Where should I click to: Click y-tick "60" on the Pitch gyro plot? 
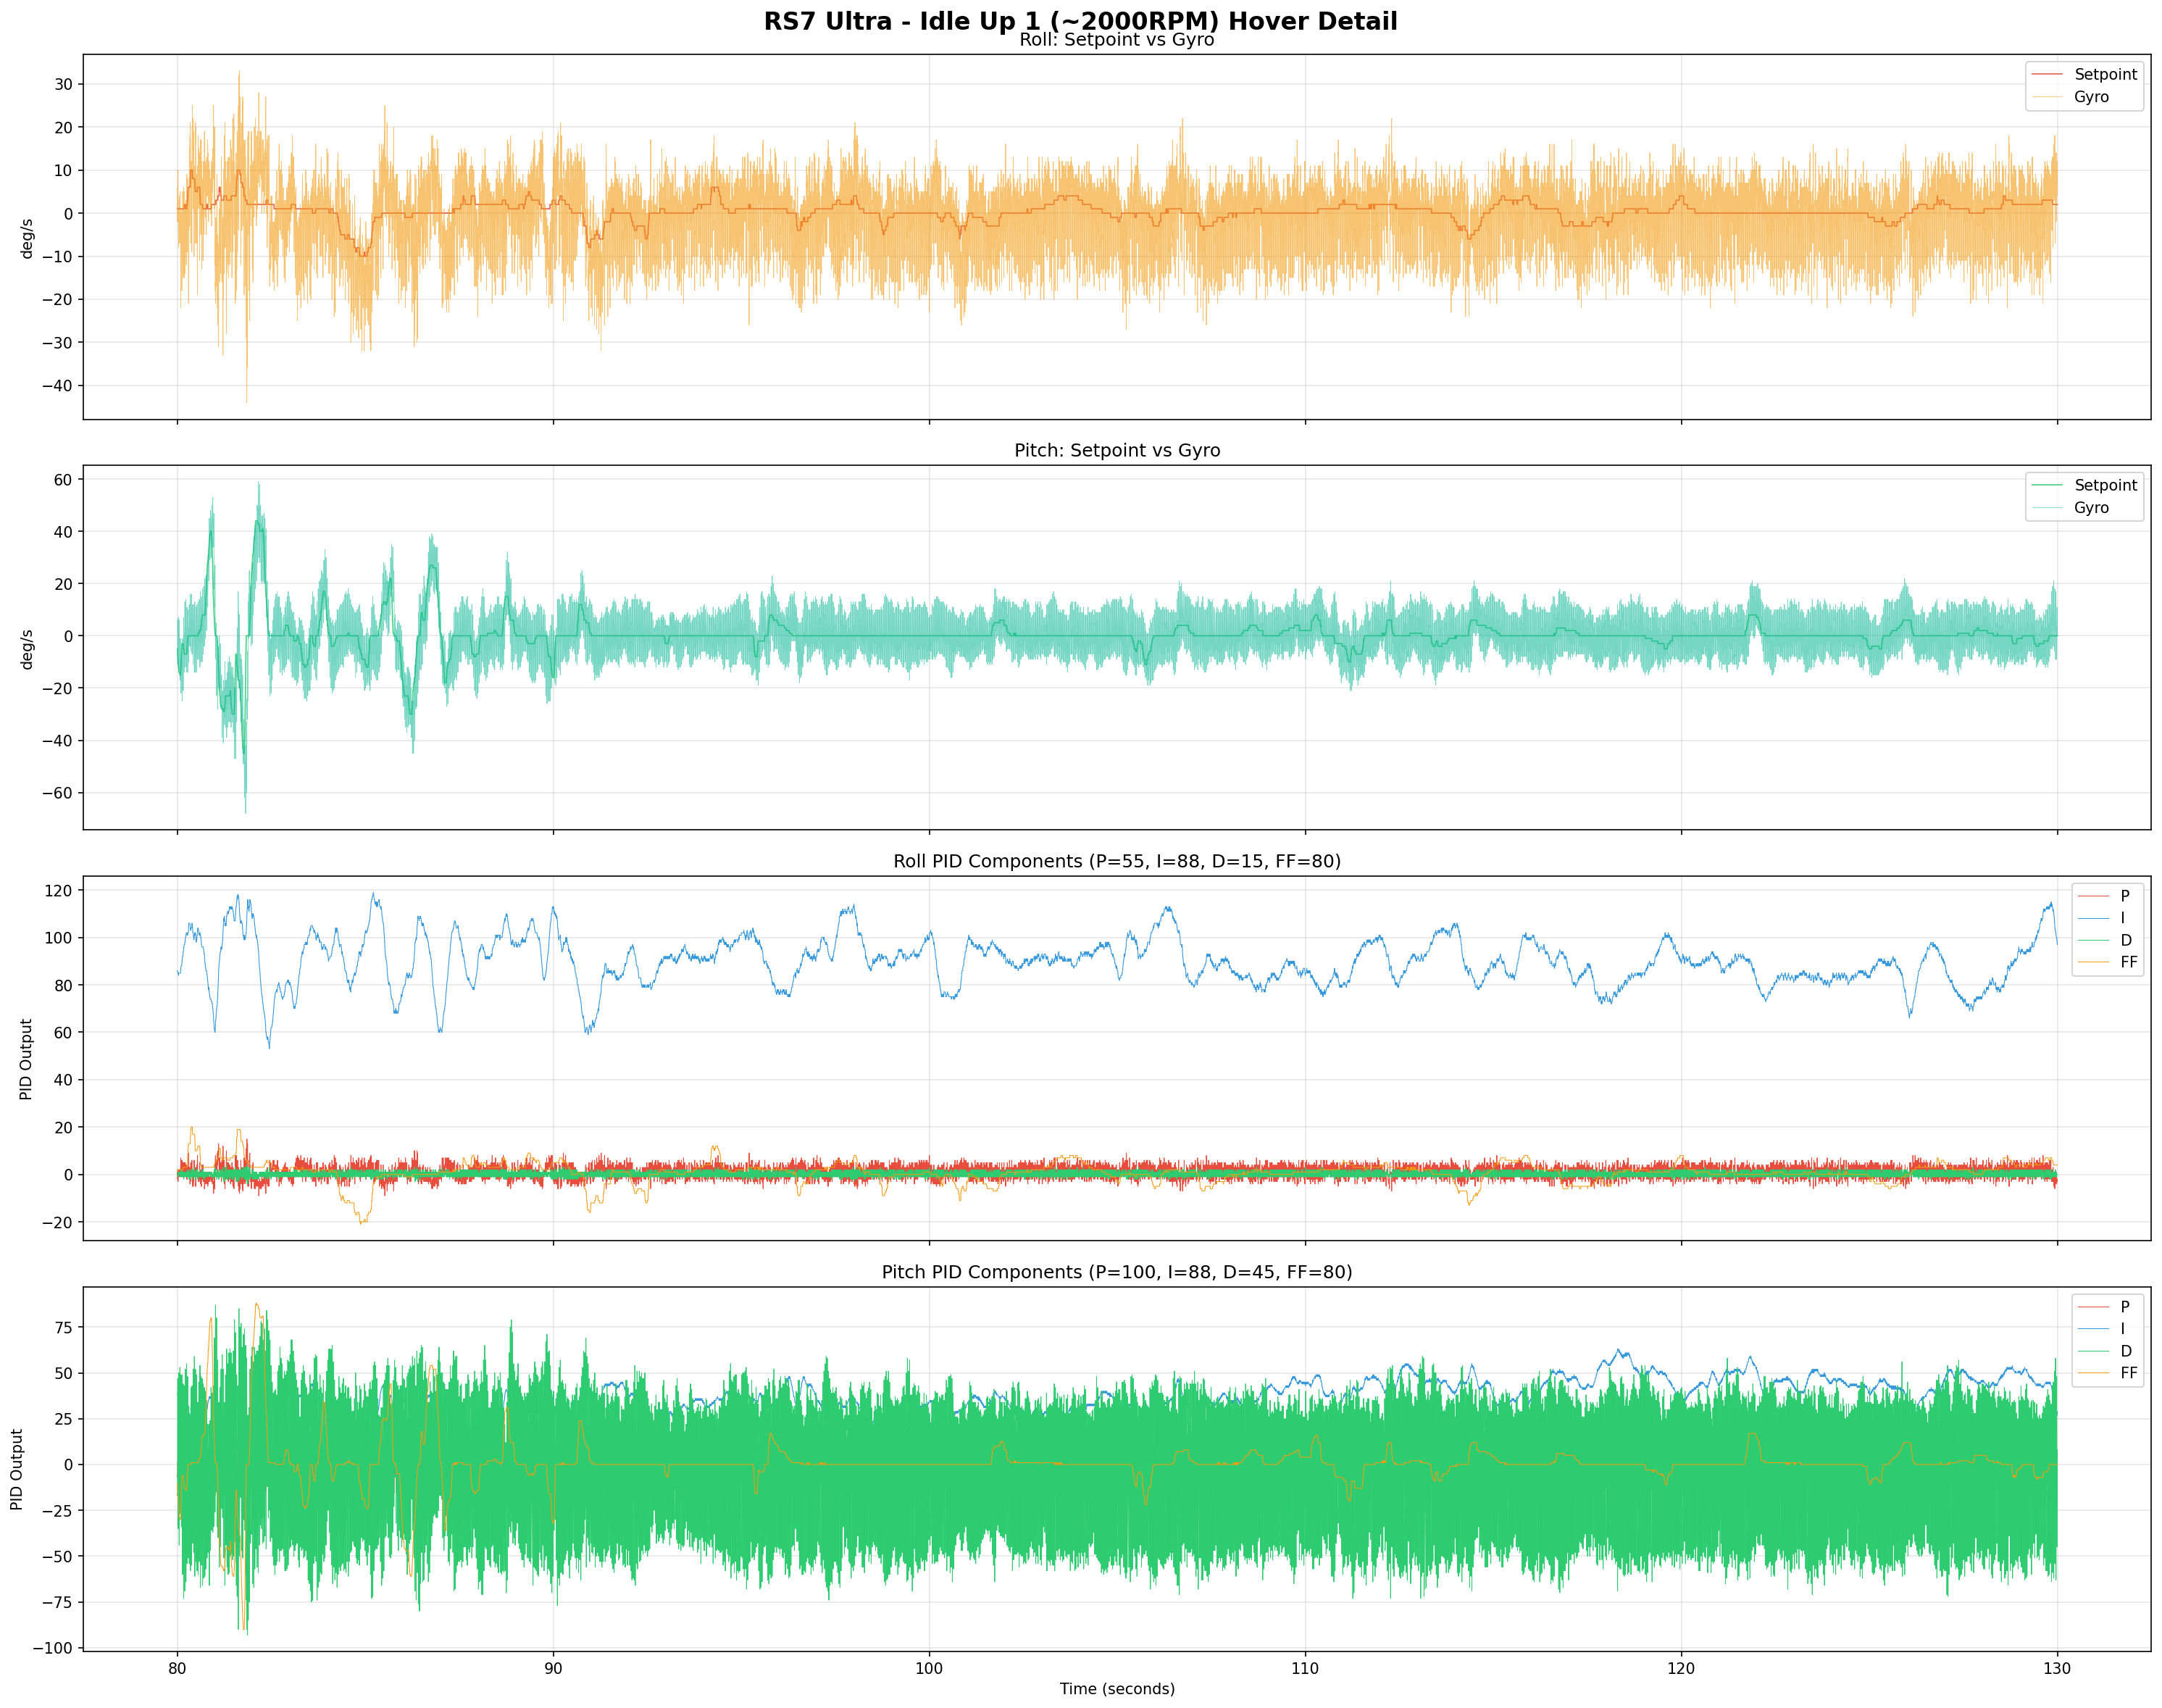point(64,480)
